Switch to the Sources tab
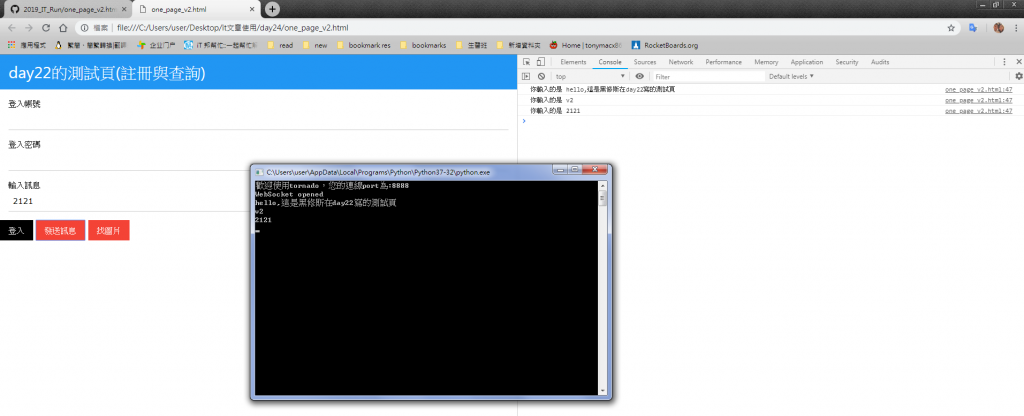Screen dimensions: 1024x416 click(x=645, y=62)
